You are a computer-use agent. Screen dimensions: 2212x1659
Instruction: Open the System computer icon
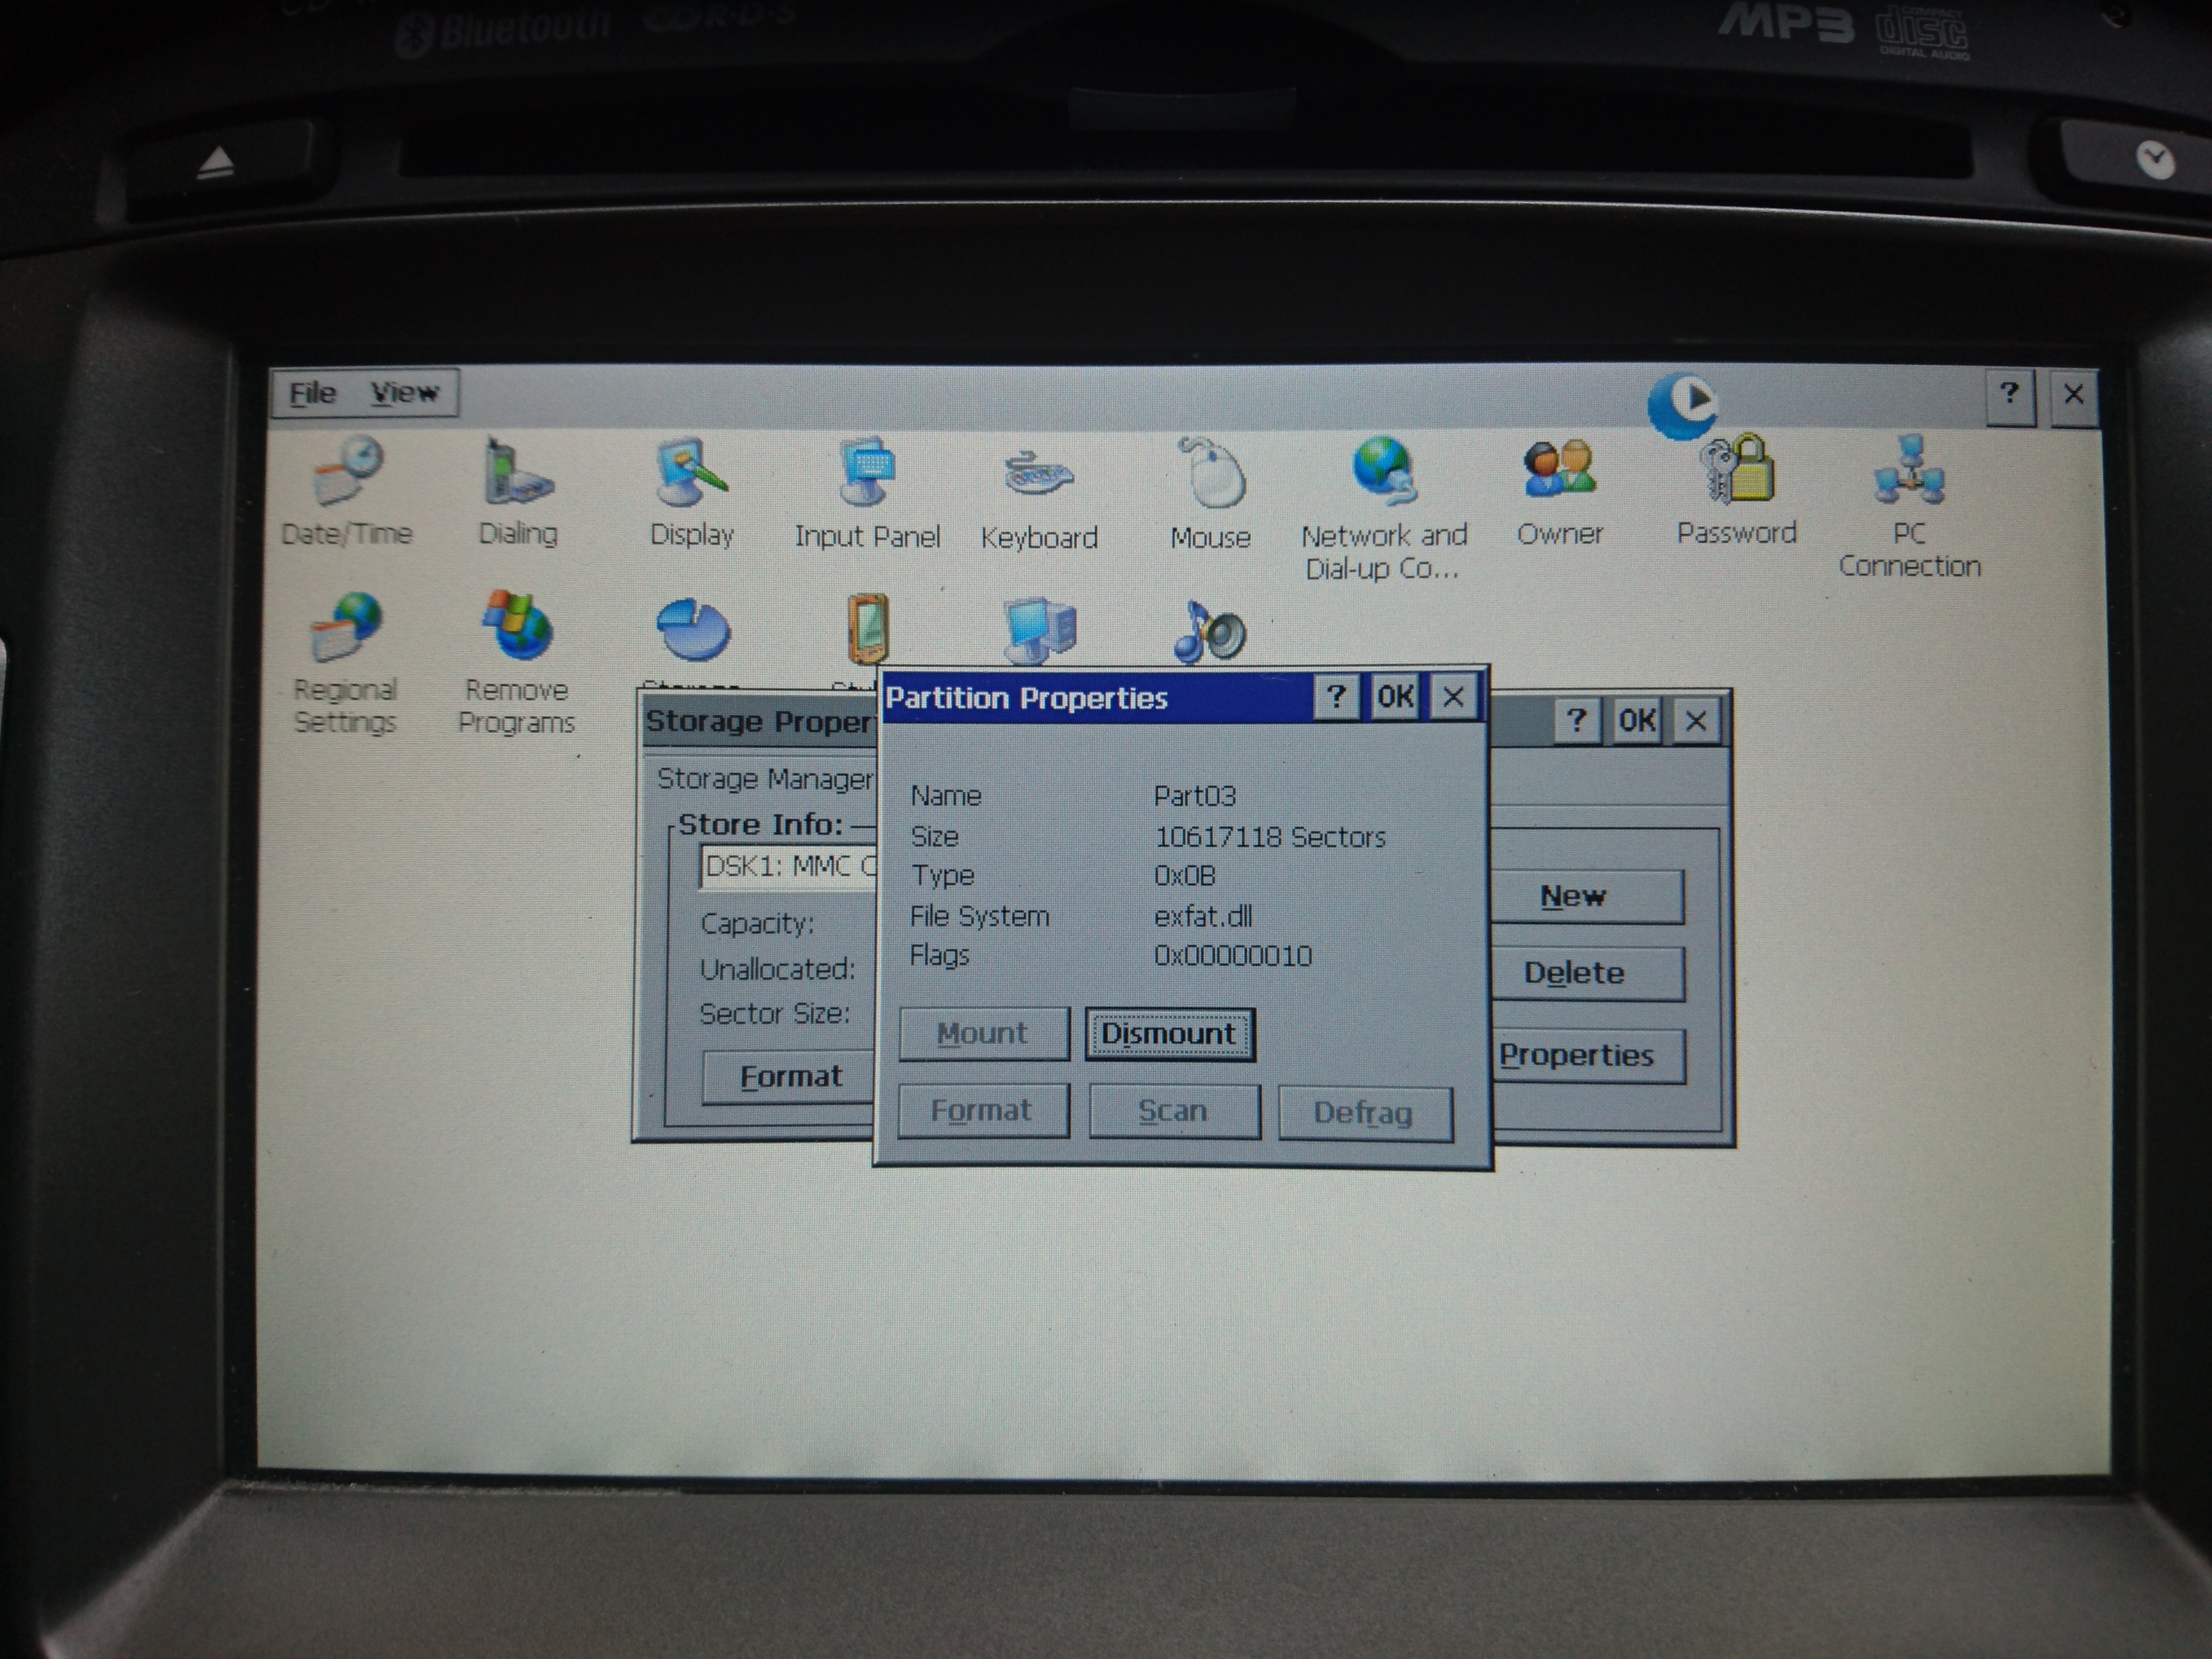(x=1040, y=631)
